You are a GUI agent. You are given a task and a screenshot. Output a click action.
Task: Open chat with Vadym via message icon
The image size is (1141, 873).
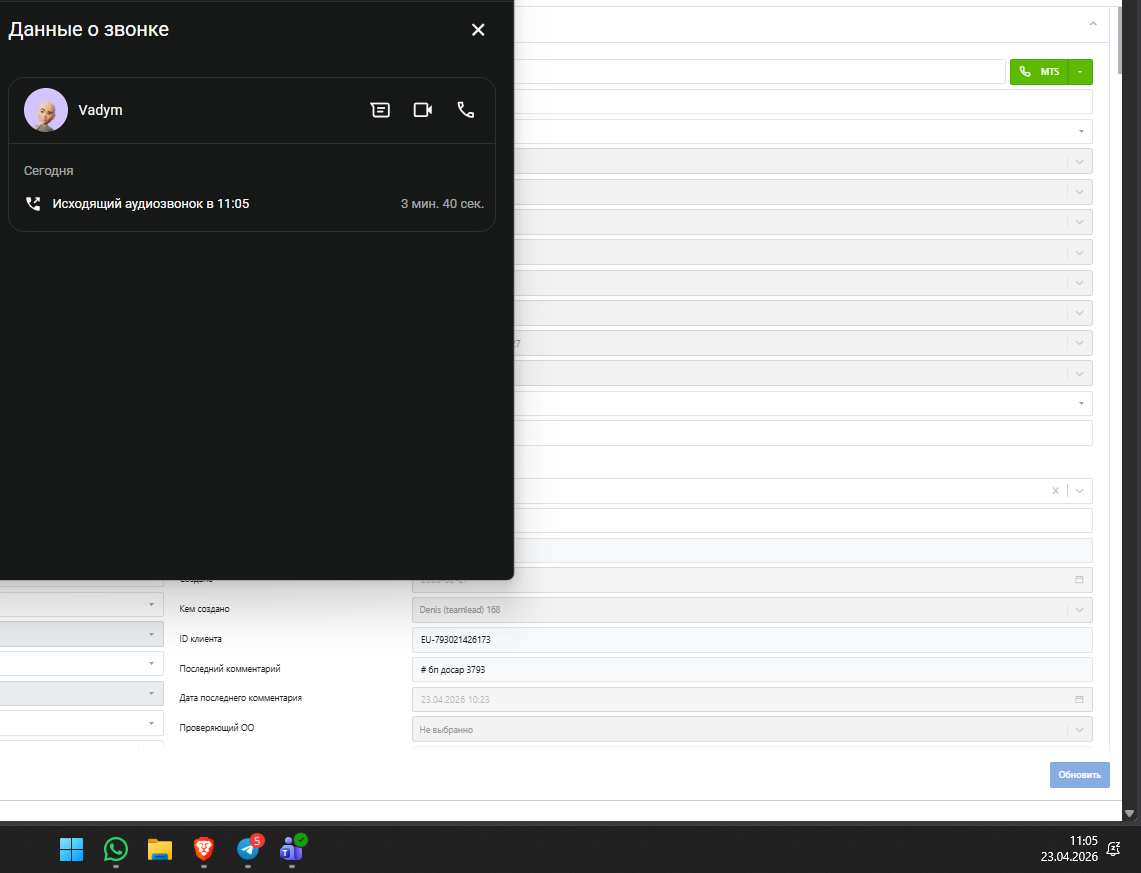point(380,110)
